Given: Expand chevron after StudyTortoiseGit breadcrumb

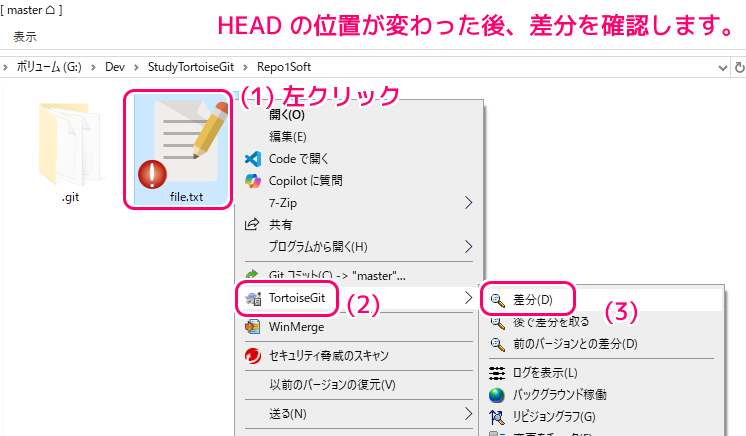Looking at the screenshot, I should click(245, 68).
